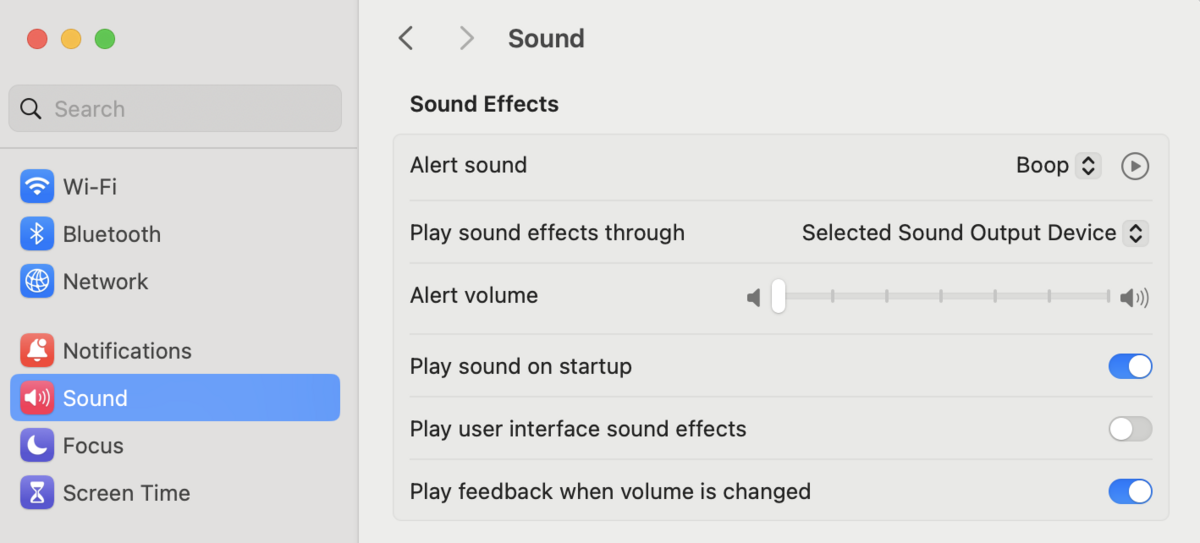Click the Wi-Fi icon in sidebar
This screenshot has height=543, width=1200.
[x=37, y=186]
